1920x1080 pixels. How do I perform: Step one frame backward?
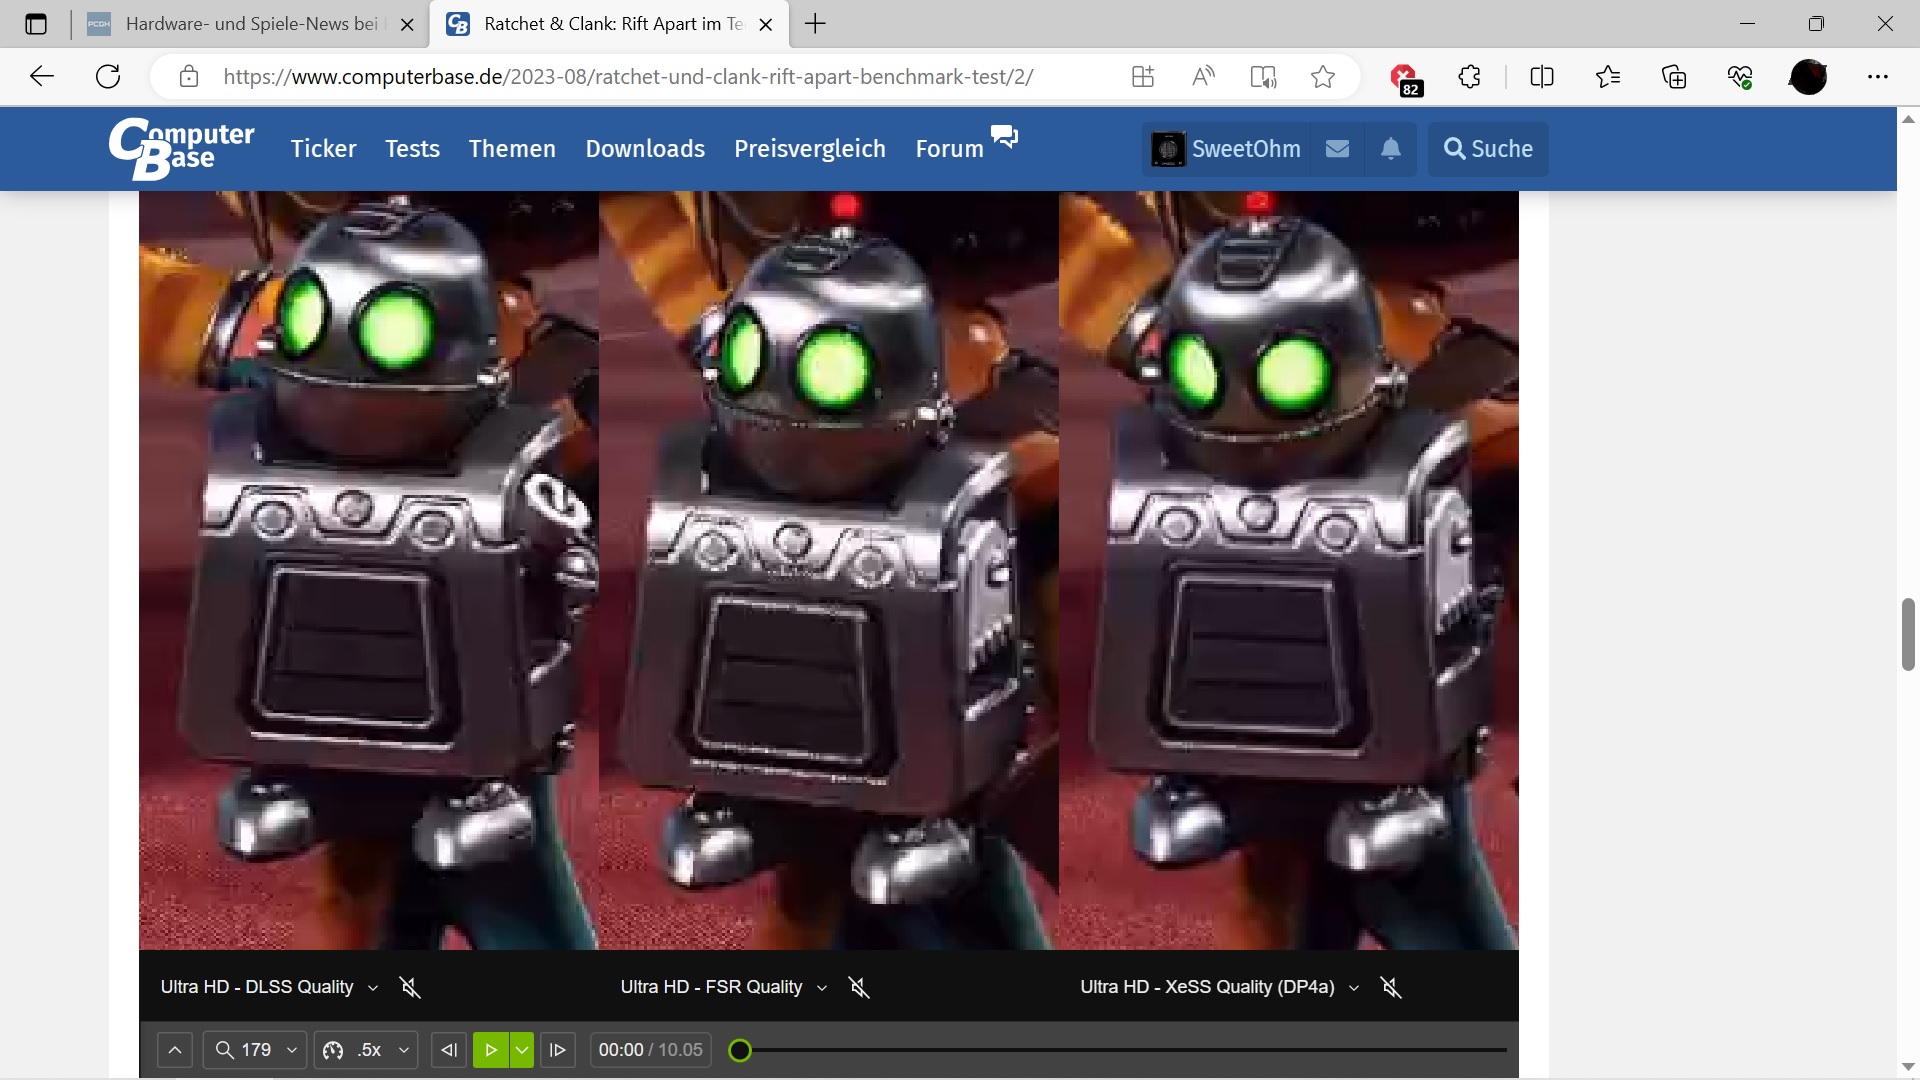[449, 1050]
